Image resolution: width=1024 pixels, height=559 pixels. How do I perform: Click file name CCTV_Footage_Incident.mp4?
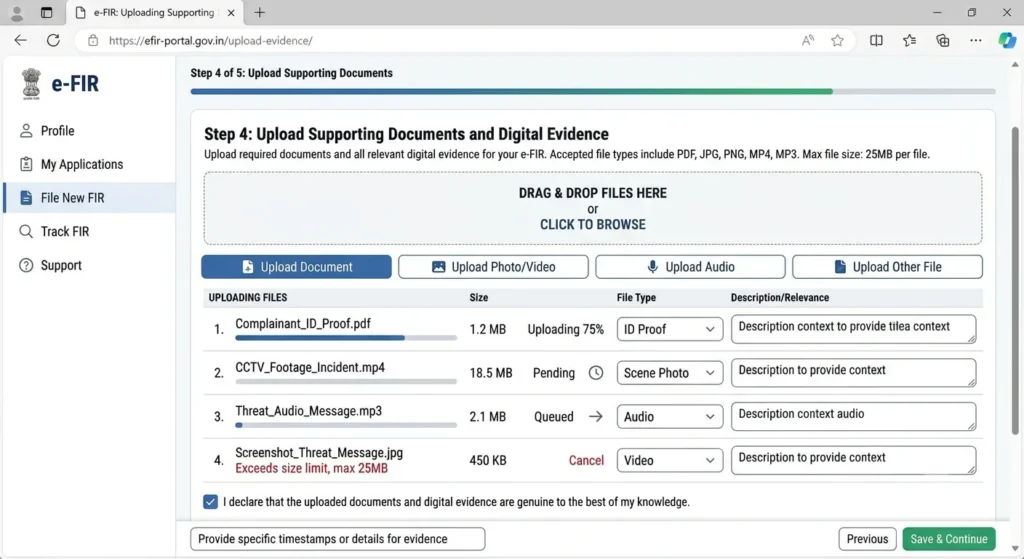(310, 368)
